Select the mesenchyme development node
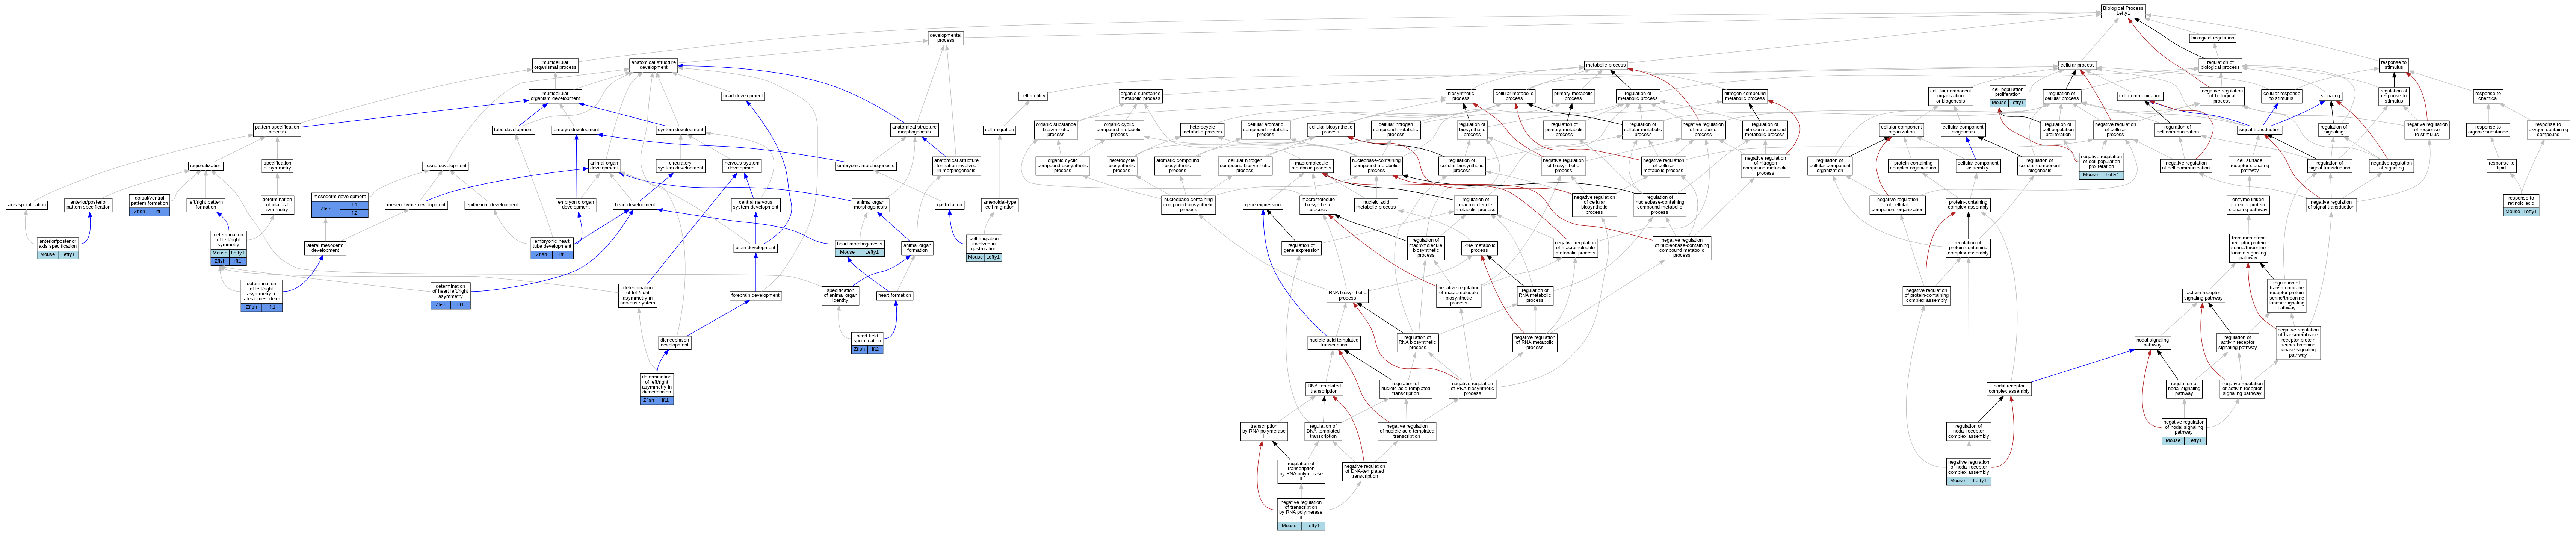The image size is (2576, 534). tap(416, 205)
